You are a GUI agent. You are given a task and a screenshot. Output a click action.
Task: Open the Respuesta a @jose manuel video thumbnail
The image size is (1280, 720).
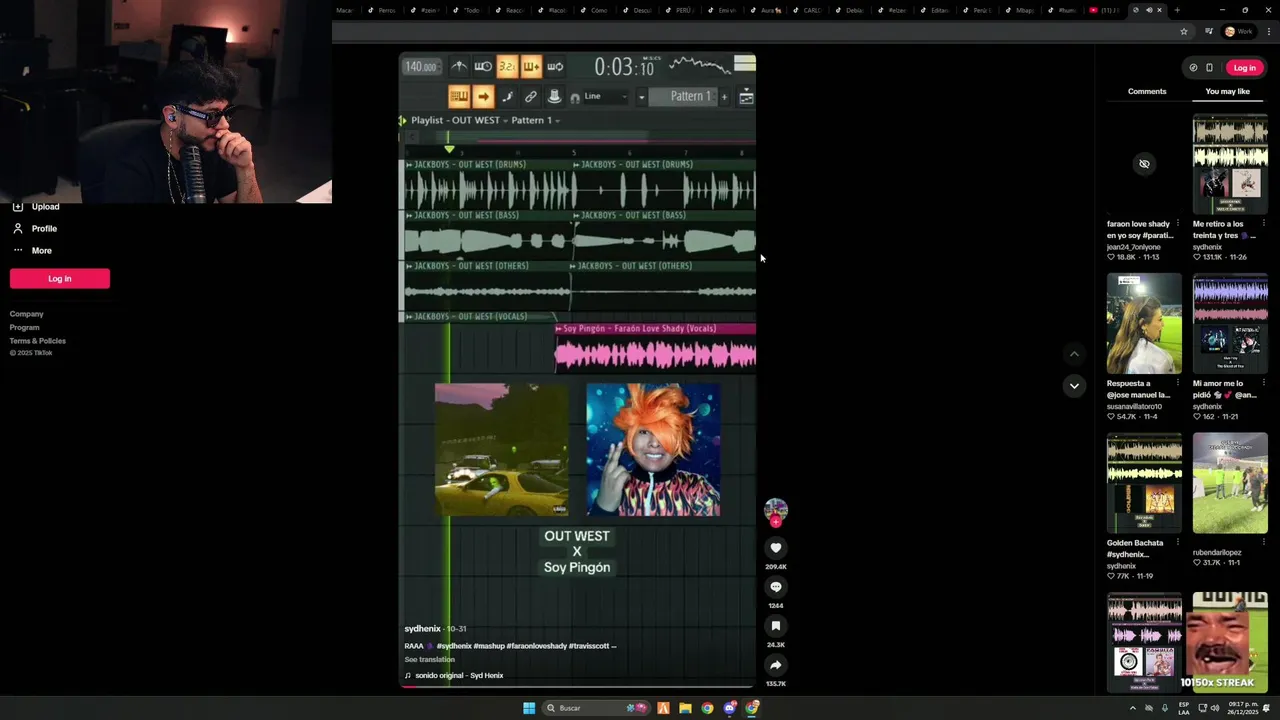(1144, 324)
